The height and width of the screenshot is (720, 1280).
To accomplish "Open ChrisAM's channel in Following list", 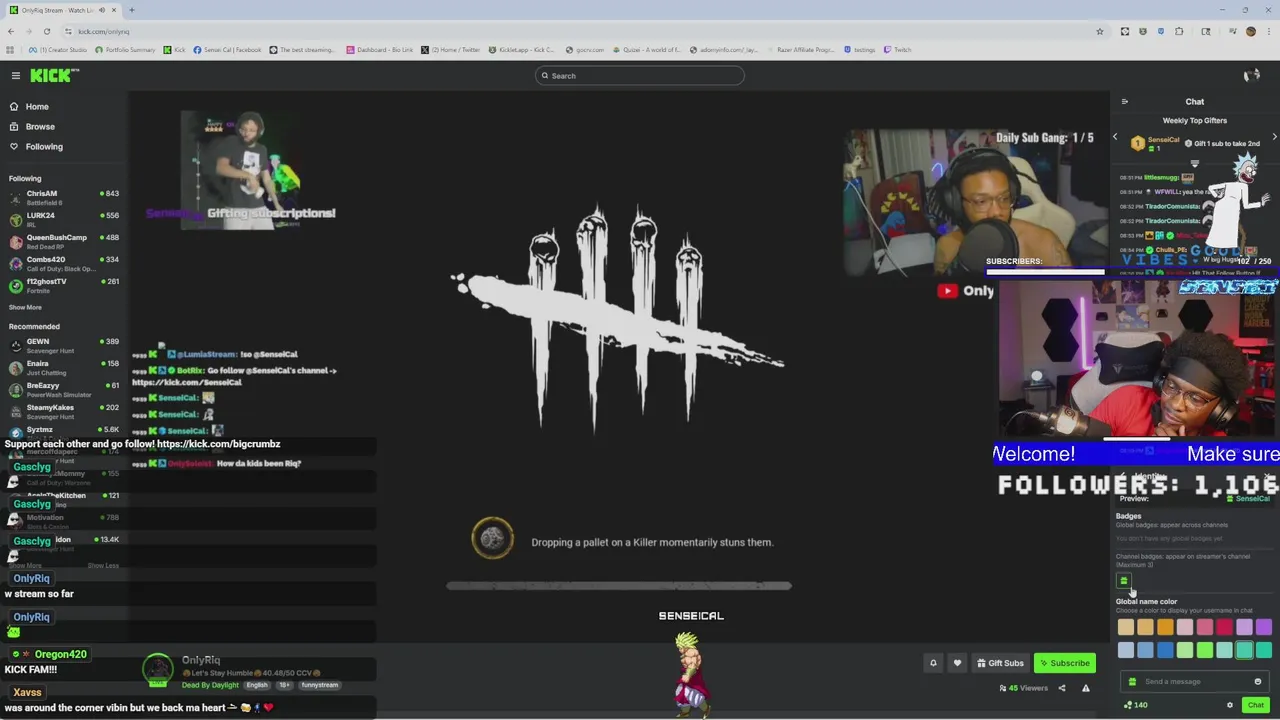I will (62, 197).
